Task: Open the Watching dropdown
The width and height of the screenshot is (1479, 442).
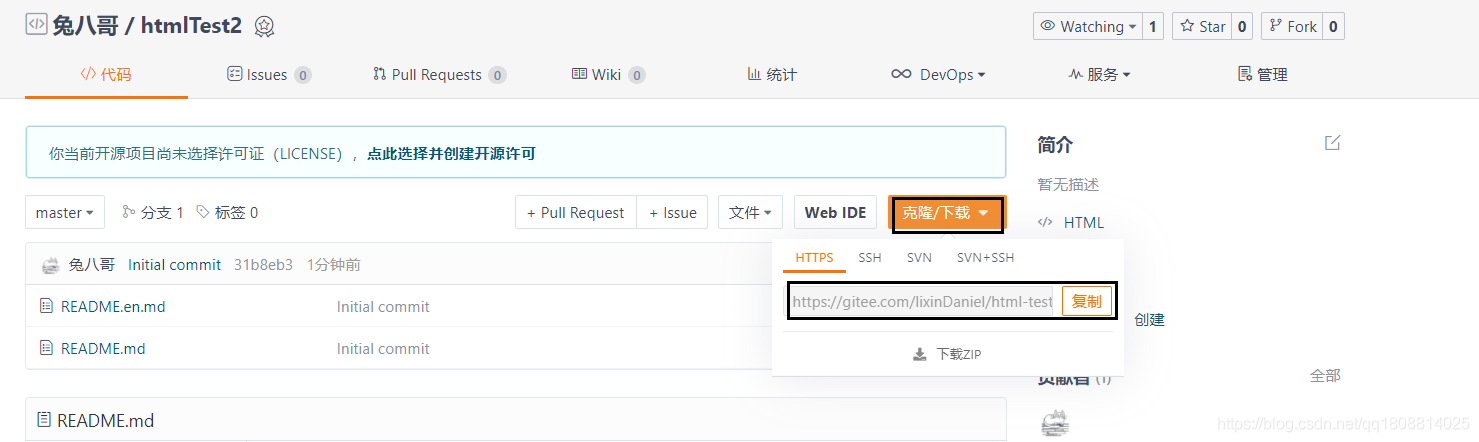Action: (1088, 27)
